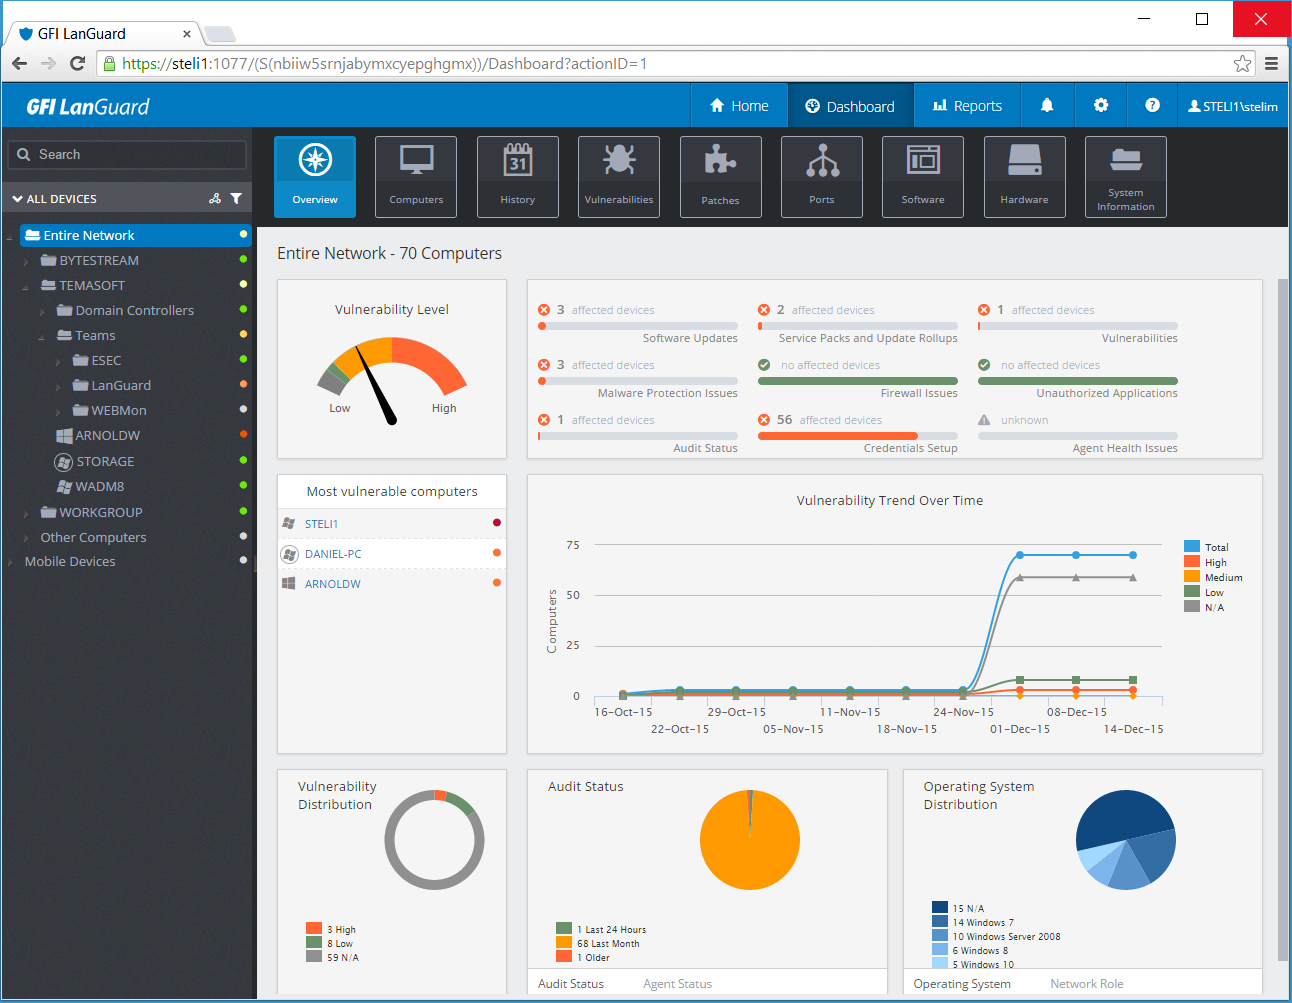Switch to the Agent Status tab
1292x1003 pixels.
[677, 983]
